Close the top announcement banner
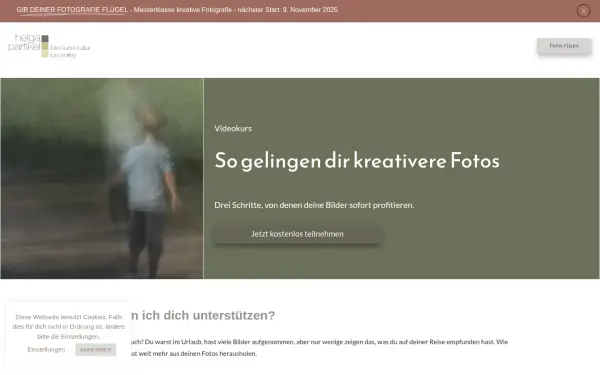 [x=584, y=11]
